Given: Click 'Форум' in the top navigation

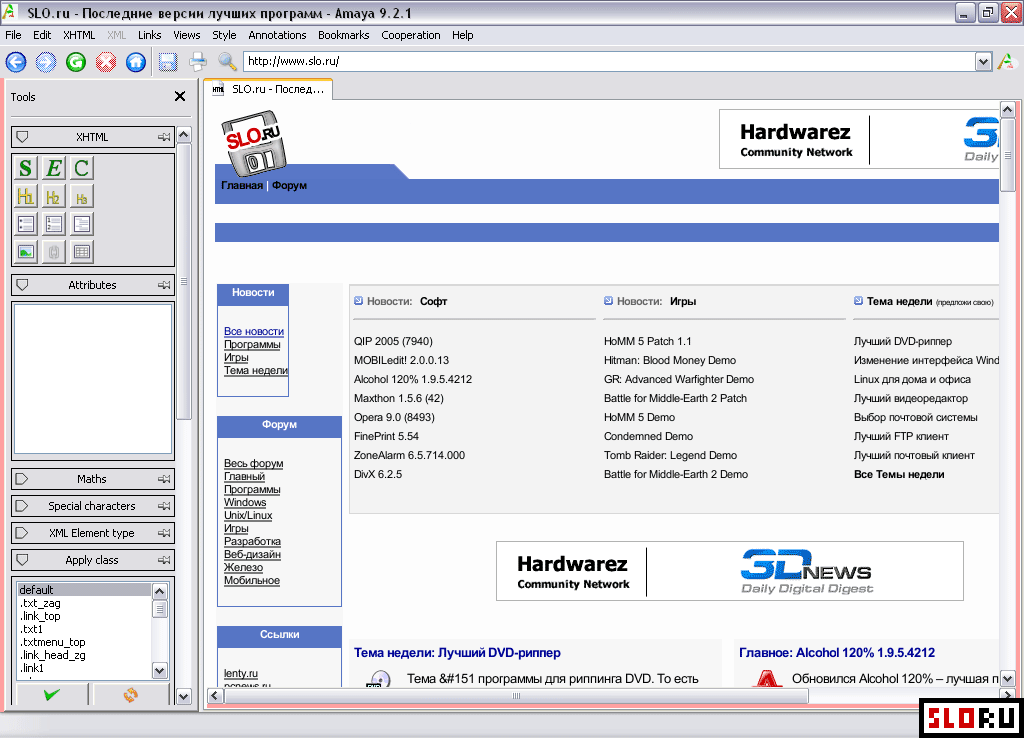Looking at the screenshot, I should [x=289, y=185].
